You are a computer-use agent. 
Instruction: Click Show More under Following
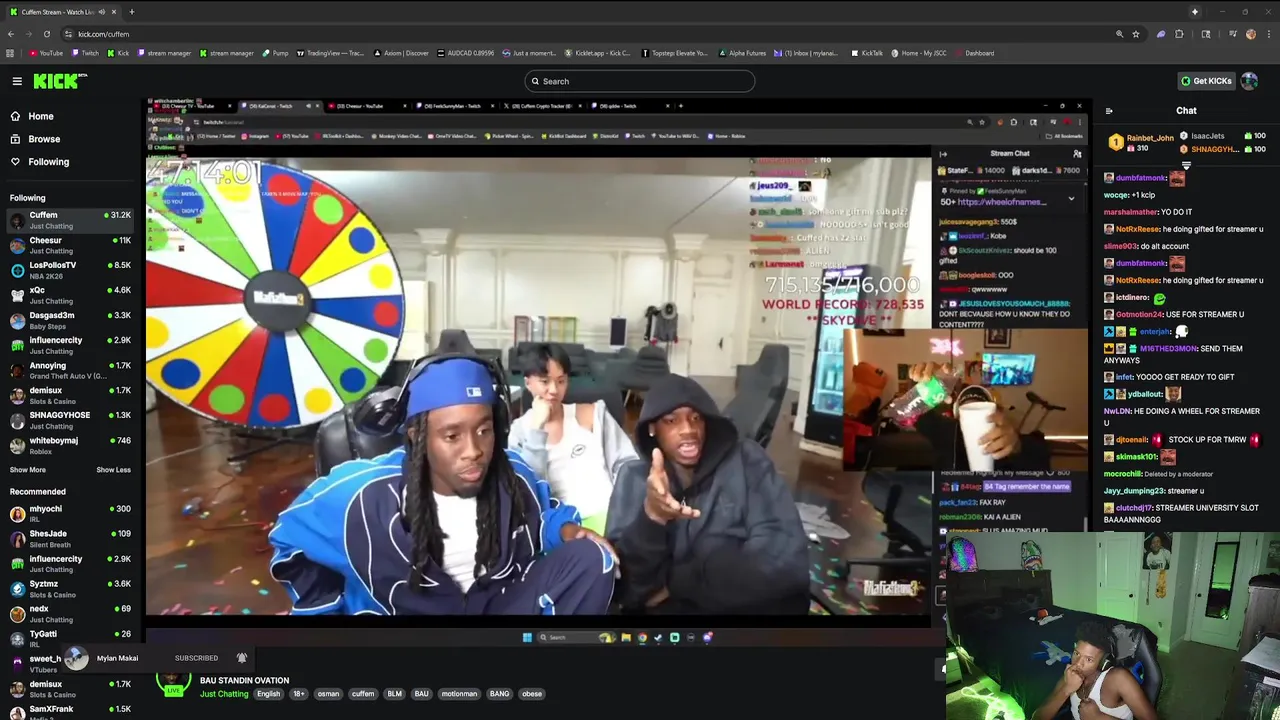click(28, 470)
